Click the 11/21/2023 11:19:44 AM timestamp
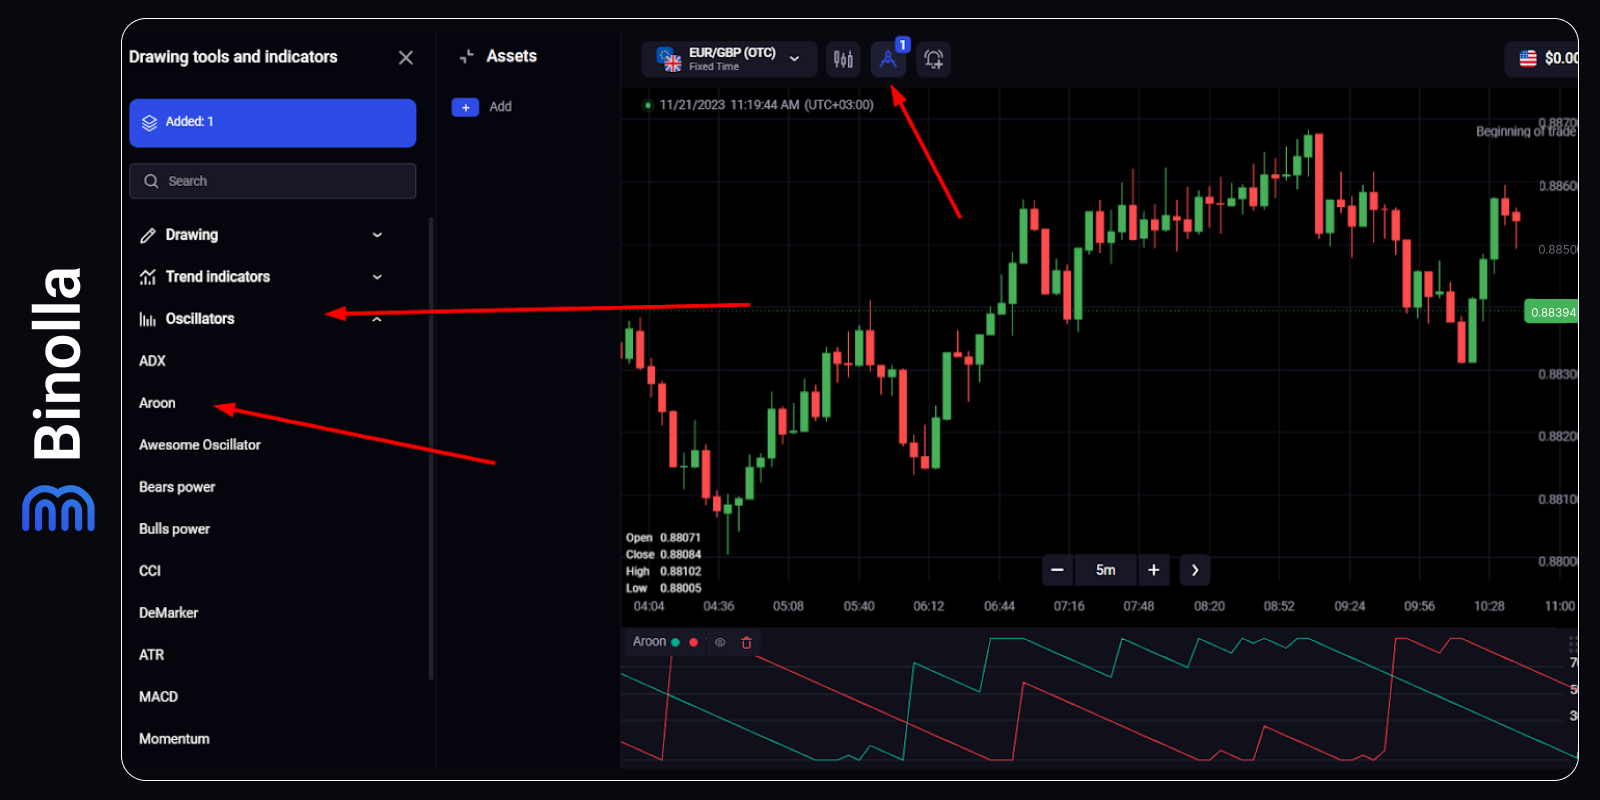The width and height of the screenshot is (1600, 800). coord(766,105)
